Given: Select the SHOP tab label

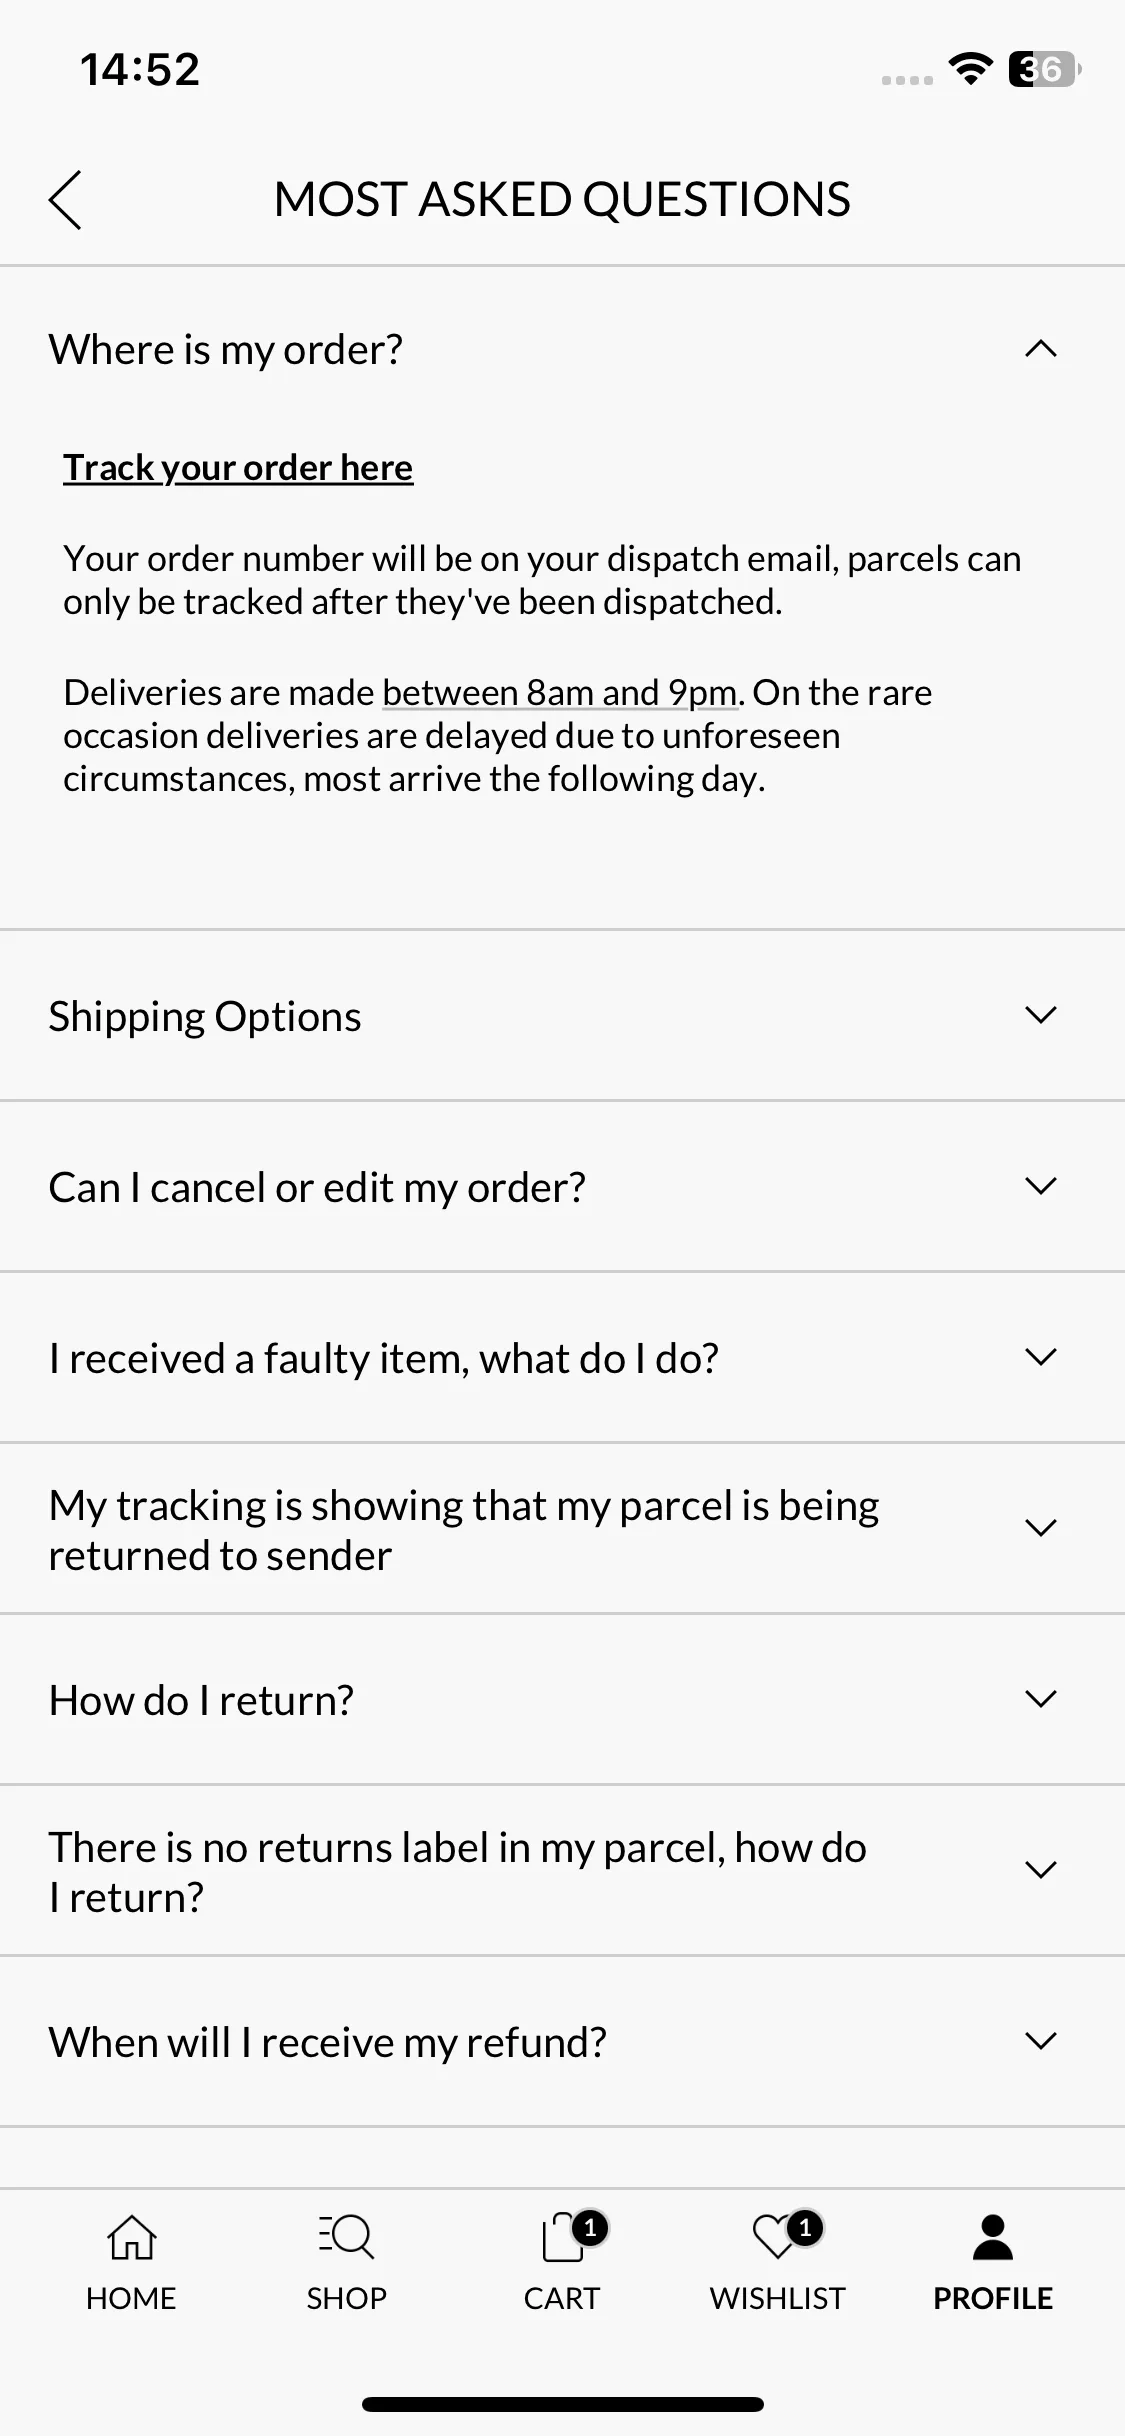Looking at the screenshot, I should coord(346,2298).
